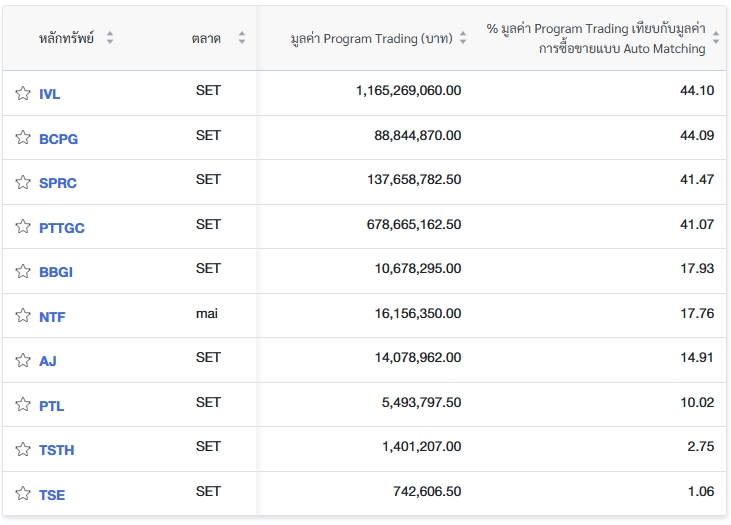Sort by มูลค่า Program Trading (บาท) arrows
Image resolution: width=731 pixels, height=525 pixels.
pyautogui.click(x=462, y=38)
